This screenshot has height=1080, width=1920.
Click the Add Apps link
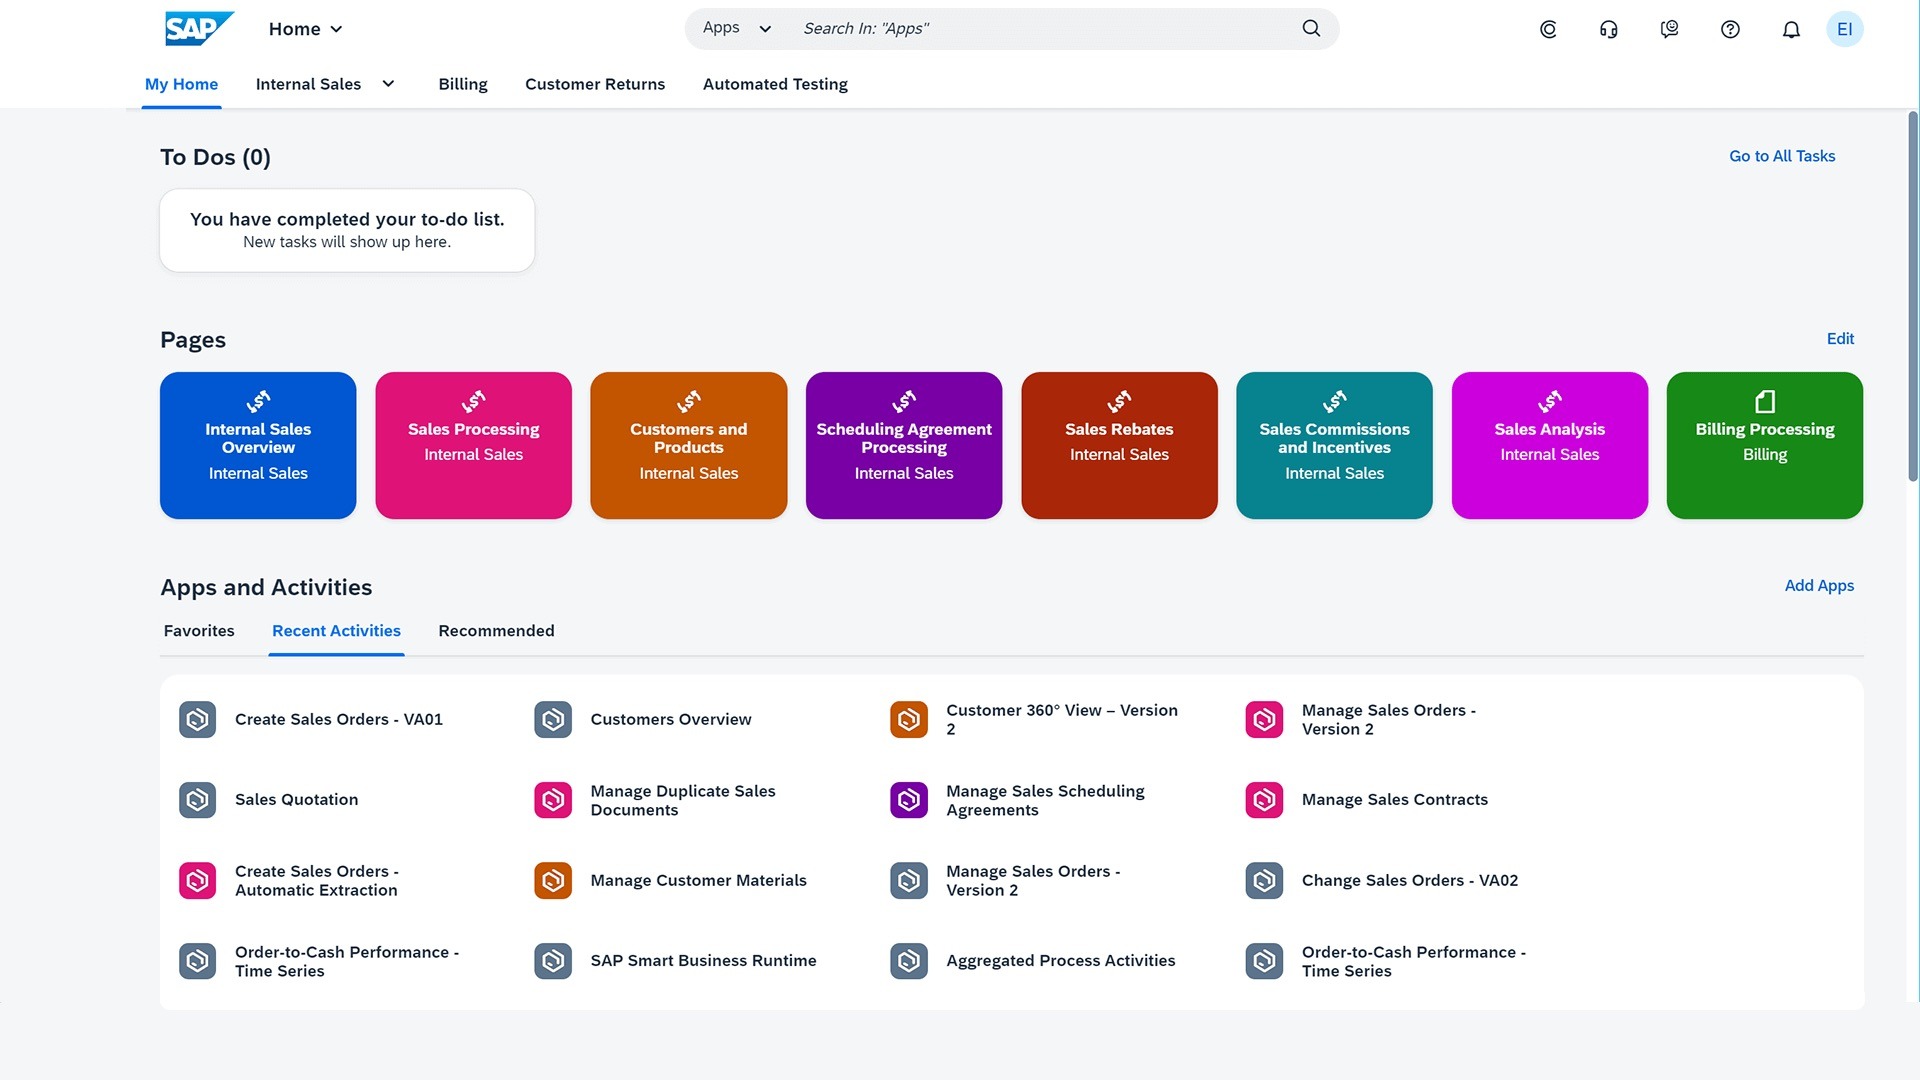pos(1819,586)
